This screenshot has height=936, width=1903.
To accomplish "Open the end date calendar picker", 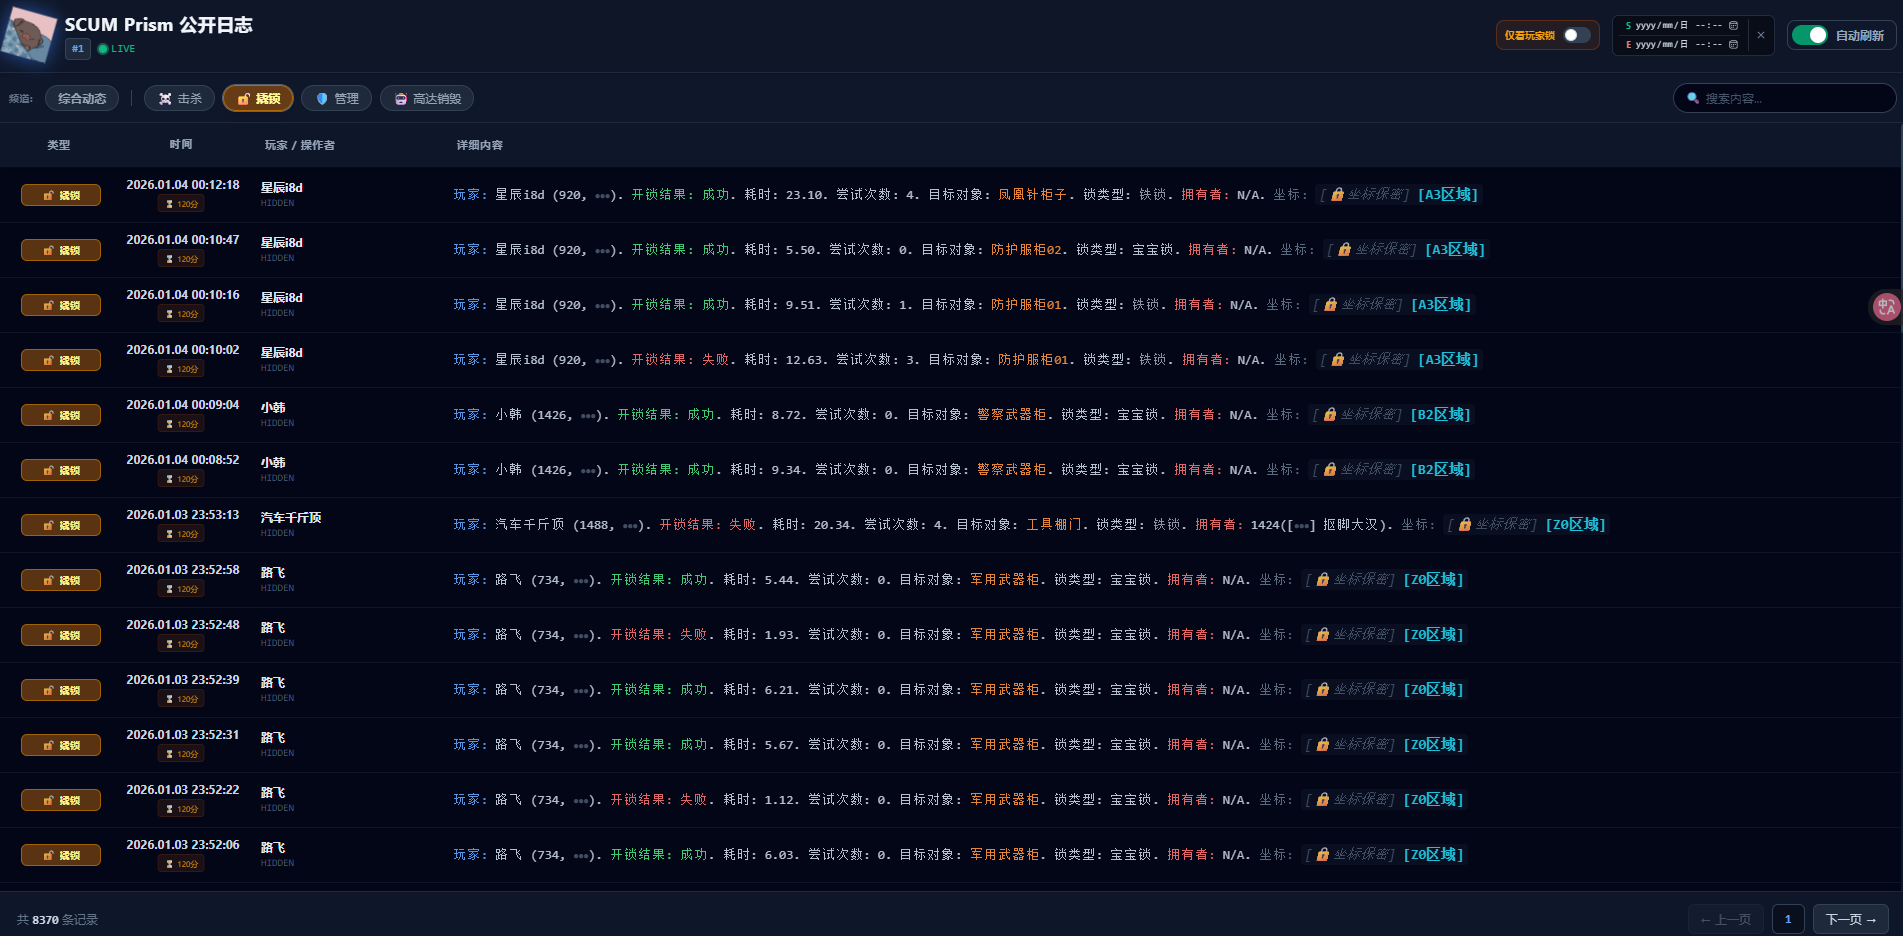I will coord(1734,45).
